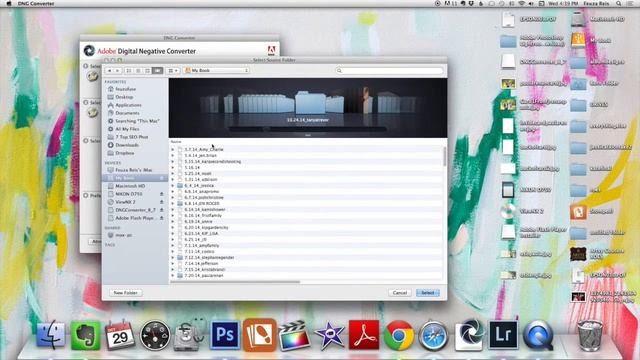
Task: Select the NIKON D750 icon on the desktop
Action: [508, 190]
